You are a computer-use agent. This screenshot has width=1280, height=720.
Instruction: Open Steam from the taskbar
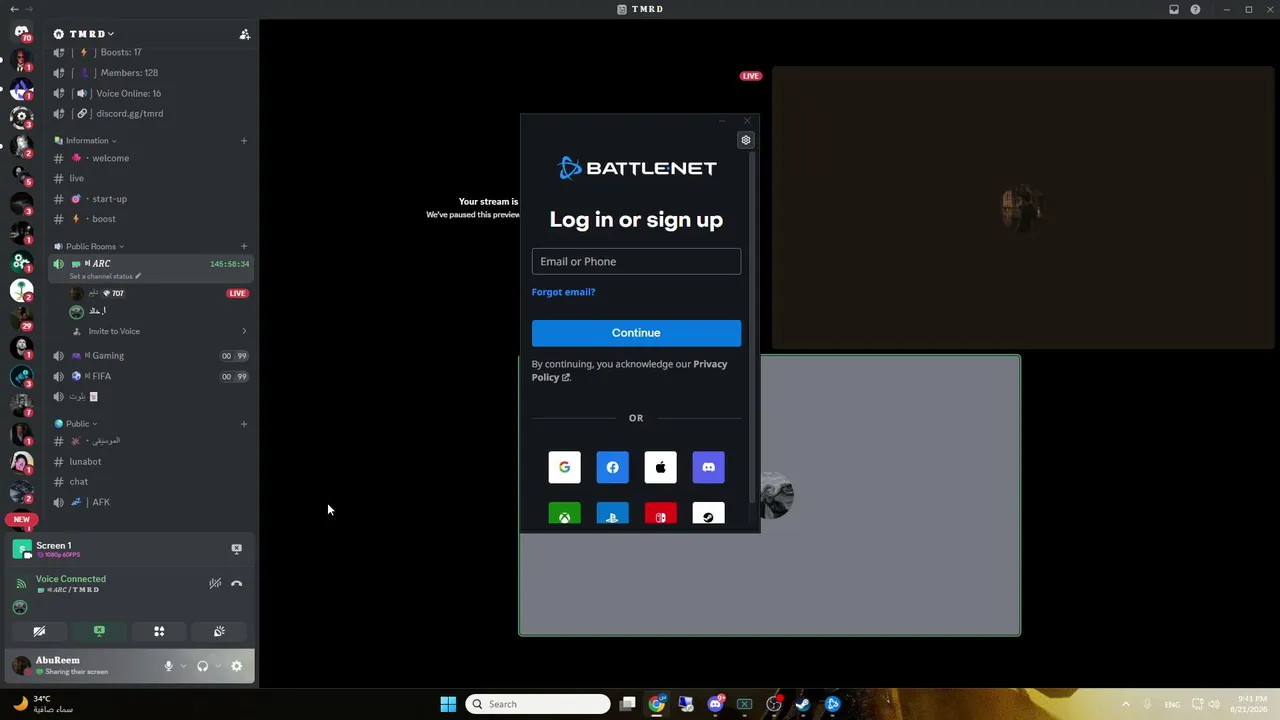coord(802,704)
